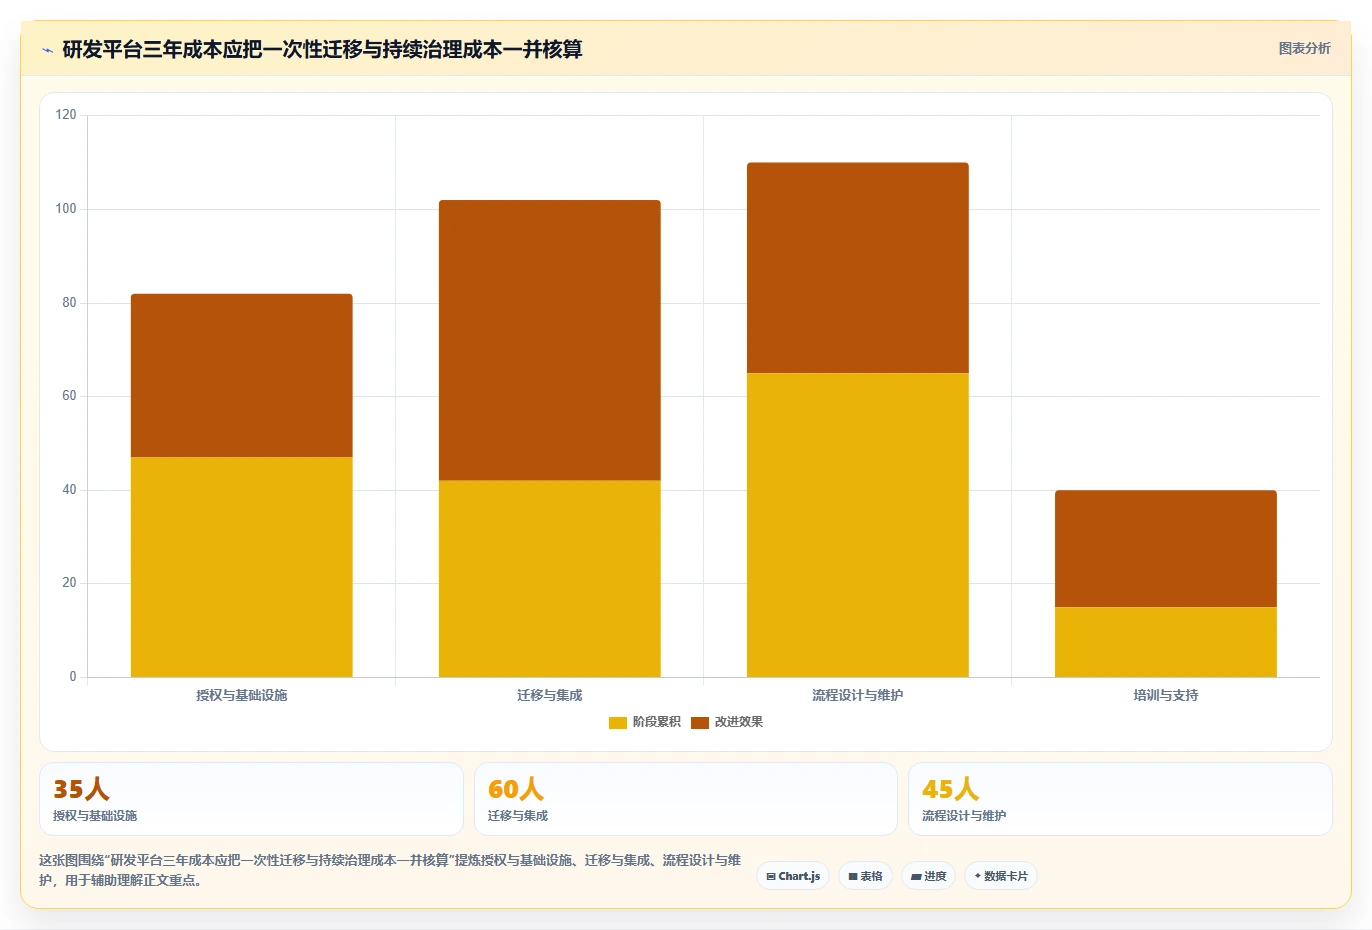1372x930 pixels.
Task: Click the y-axis value 60
Action: 69,396
